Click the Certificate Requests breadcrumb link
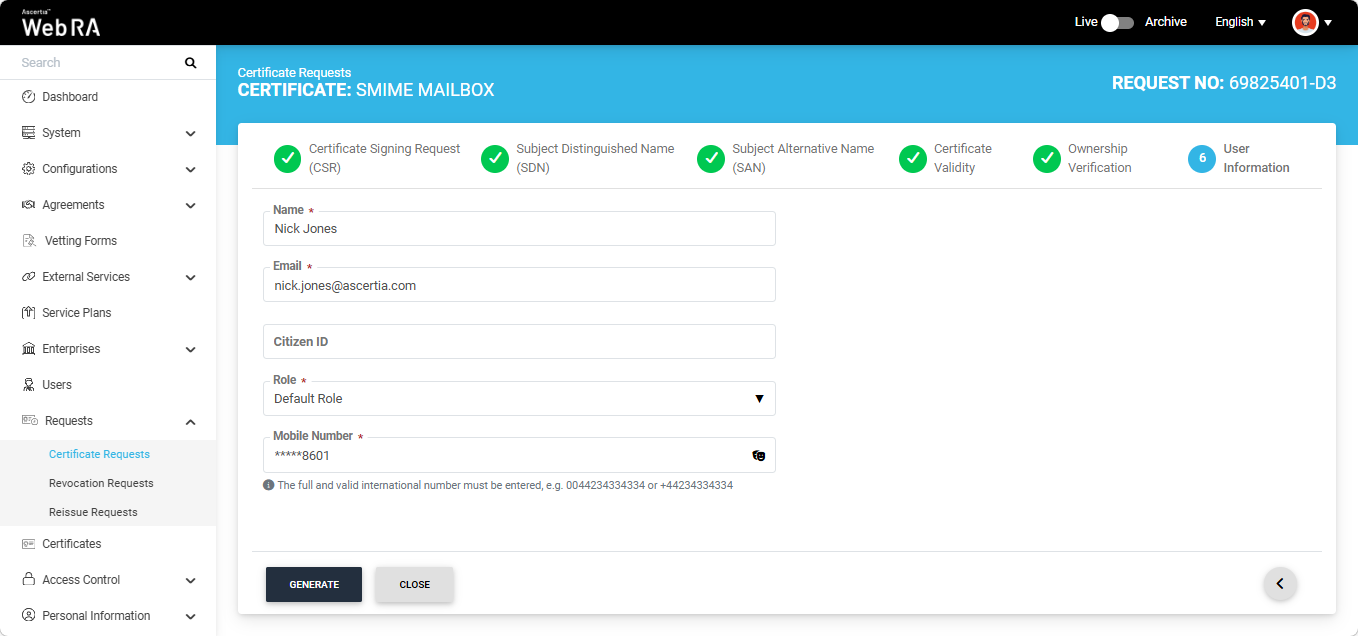This screenshot has width=1358, height=636. pos(294,73)
